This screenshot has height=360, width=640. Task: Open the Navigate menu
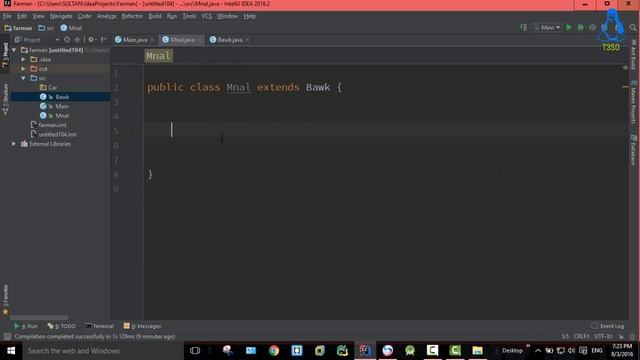pos(61,16)
